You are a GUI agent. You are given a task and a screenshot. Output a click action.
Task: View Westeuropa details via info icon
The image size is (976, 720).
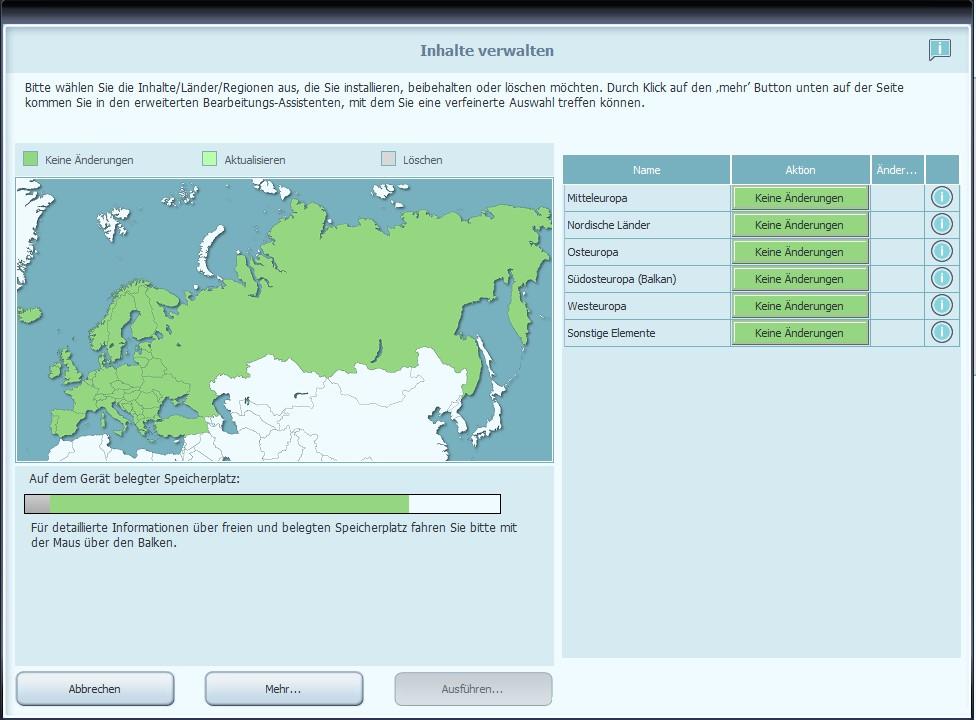[x=941, y=305]
